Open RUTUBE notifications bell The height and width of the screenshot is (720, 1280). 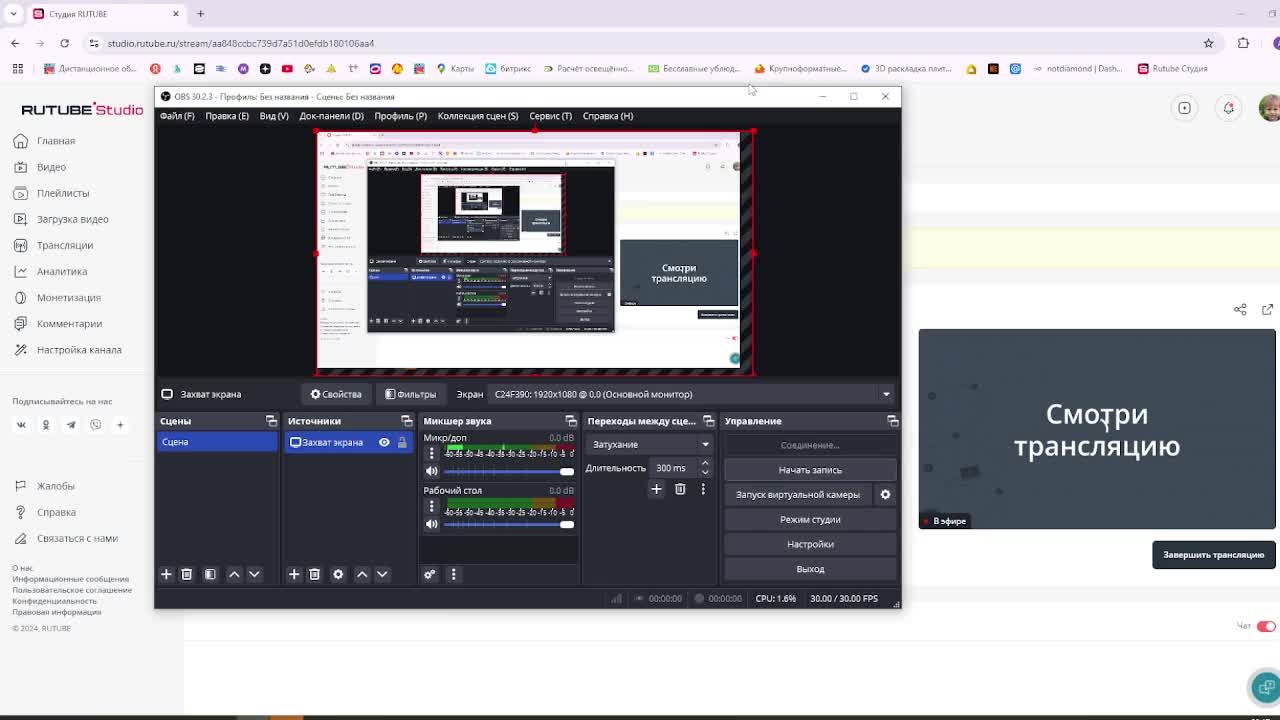tap(1228, 108)
